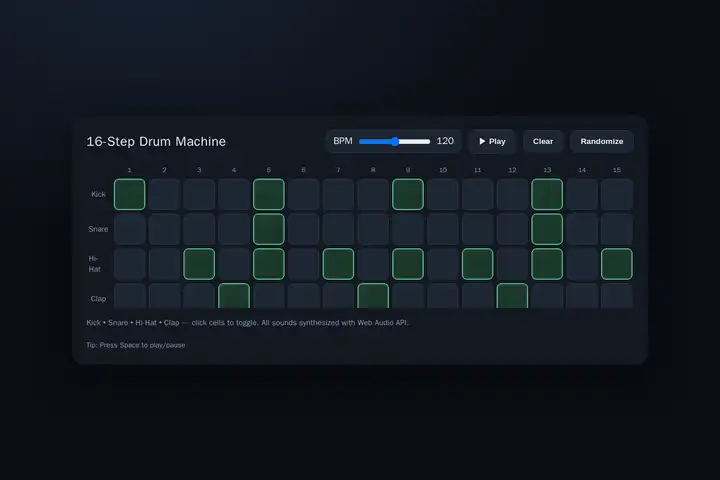Viewport: 720px width, 480px height.
Task: Start playback with the Play button
Action: coord(492,141)
